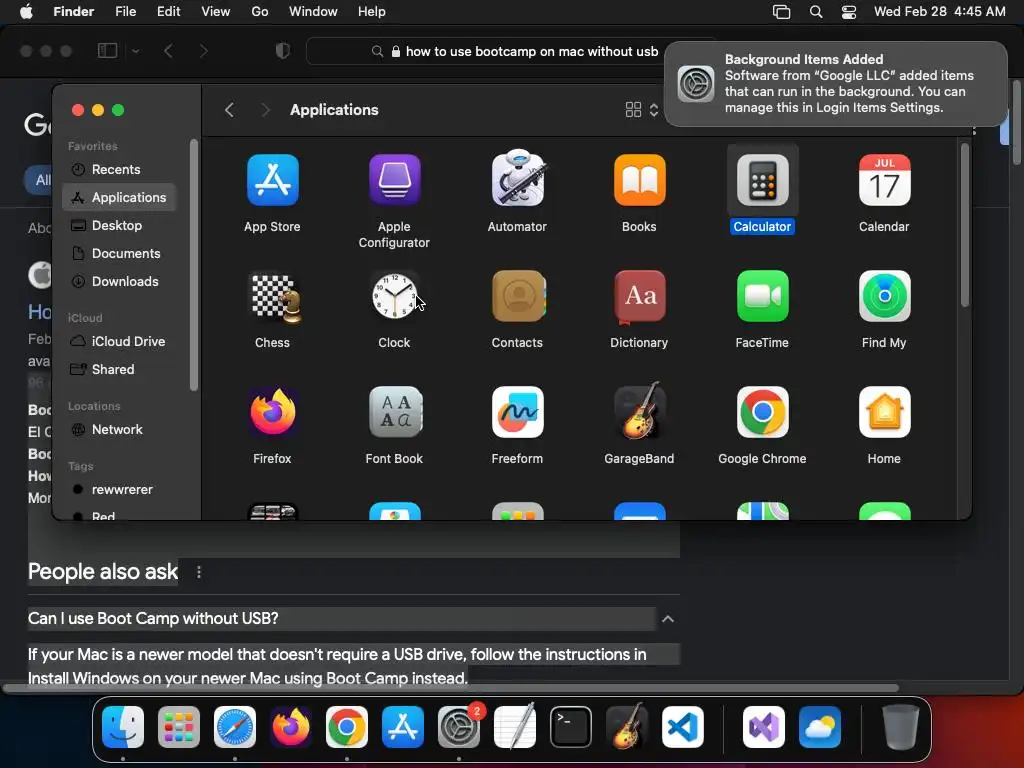Open Trash in the Dock
The width and height of the screenshot is (1024, 768).
901,727
